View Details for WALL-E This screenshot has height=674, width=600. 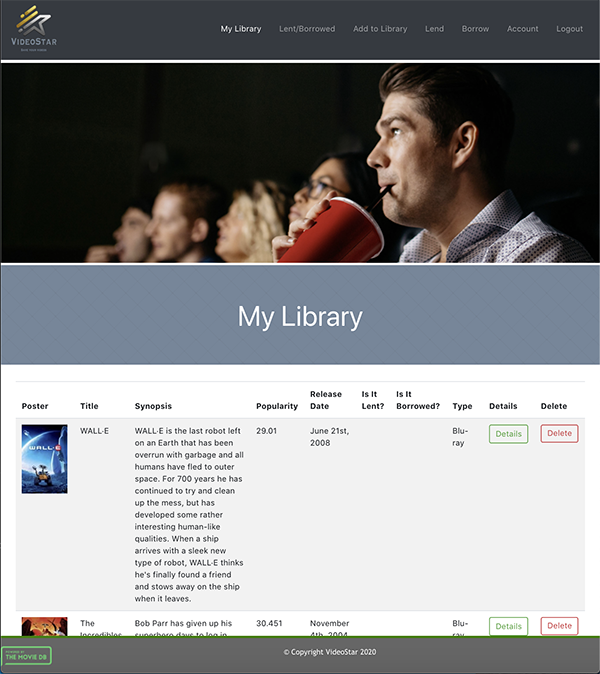(x=508, y=434)
